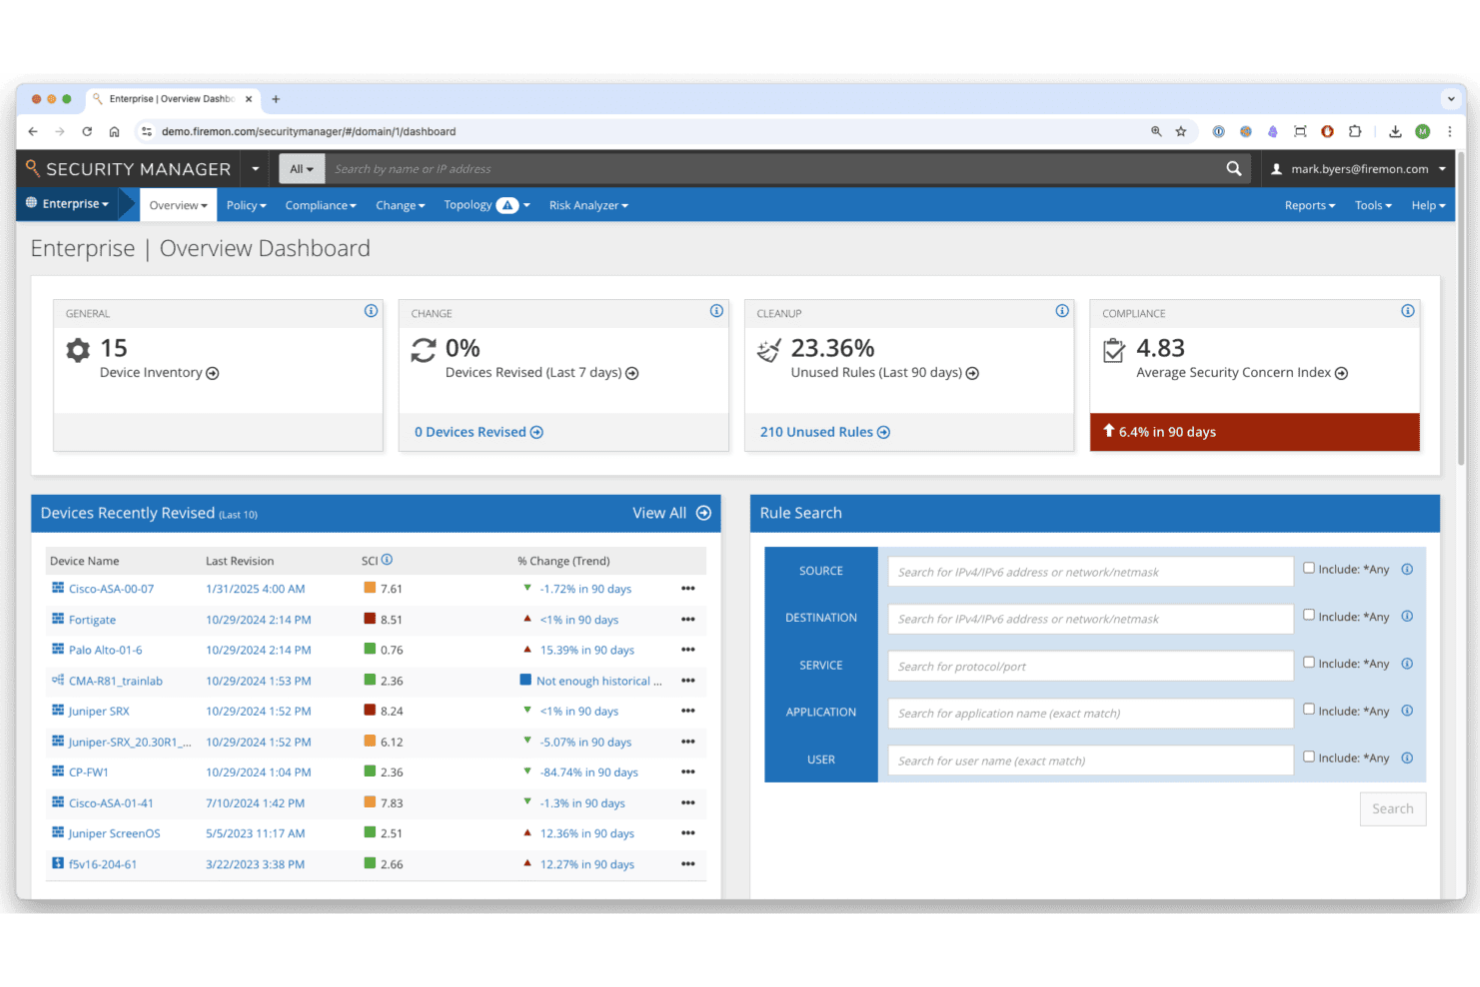The height and width of the screenshot is (987, 1480).
Task: Open the Risk Analyzer menu
Action: 588,205
